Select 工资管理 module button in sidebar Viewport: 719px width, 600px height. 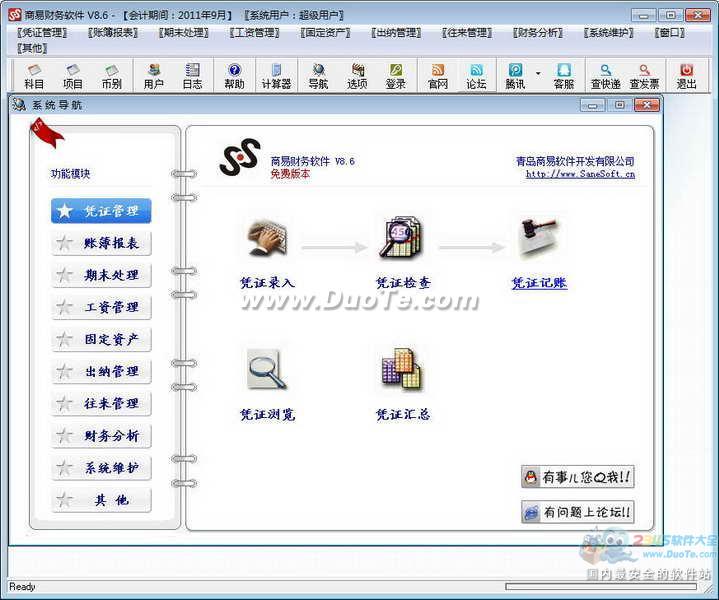click(x=101, y=307)
